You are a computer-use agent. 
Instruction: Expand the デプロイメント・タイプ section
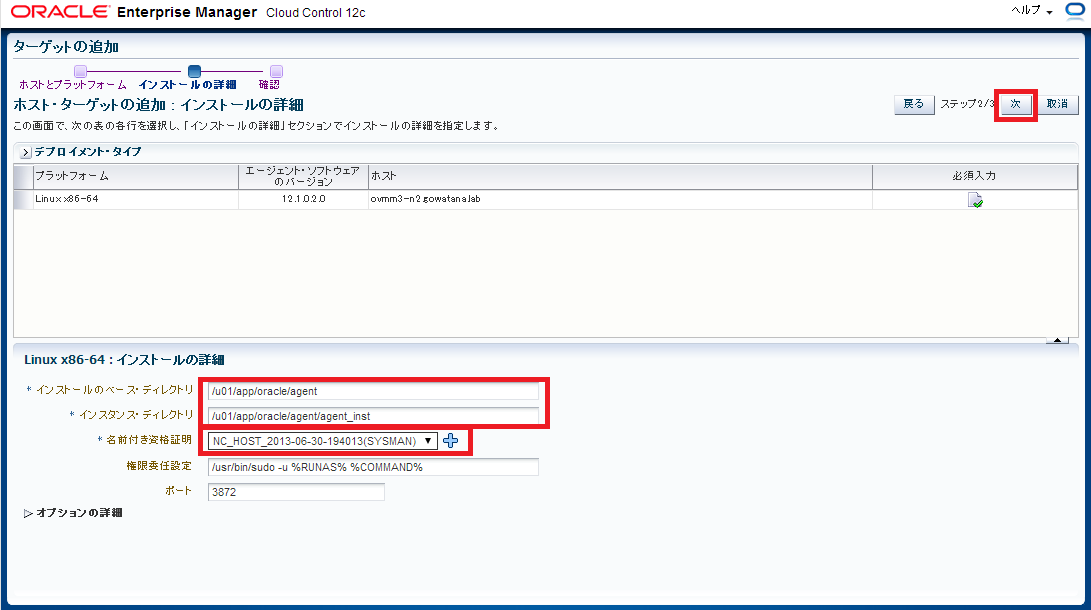pos(25,152)
